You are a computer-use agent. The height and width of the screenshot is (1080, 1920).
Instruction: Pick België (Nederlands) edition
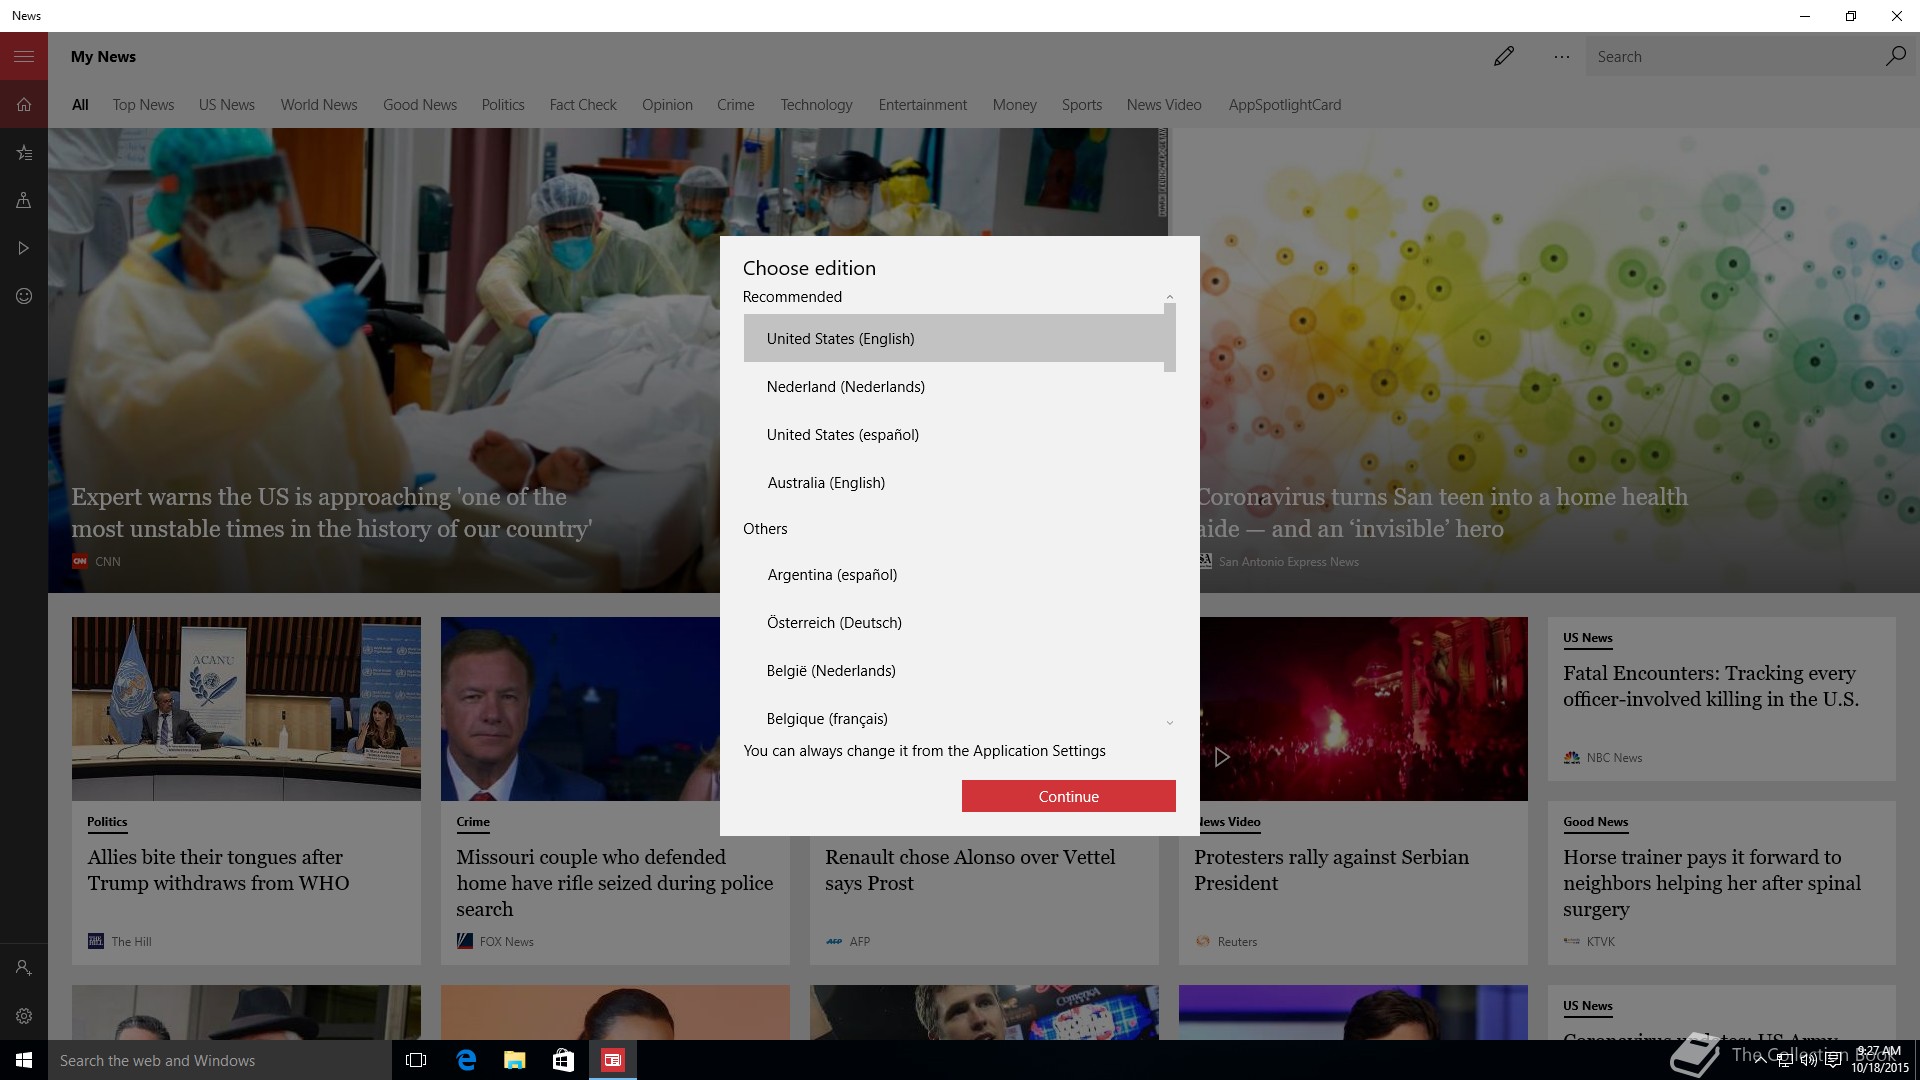point(953,671)
